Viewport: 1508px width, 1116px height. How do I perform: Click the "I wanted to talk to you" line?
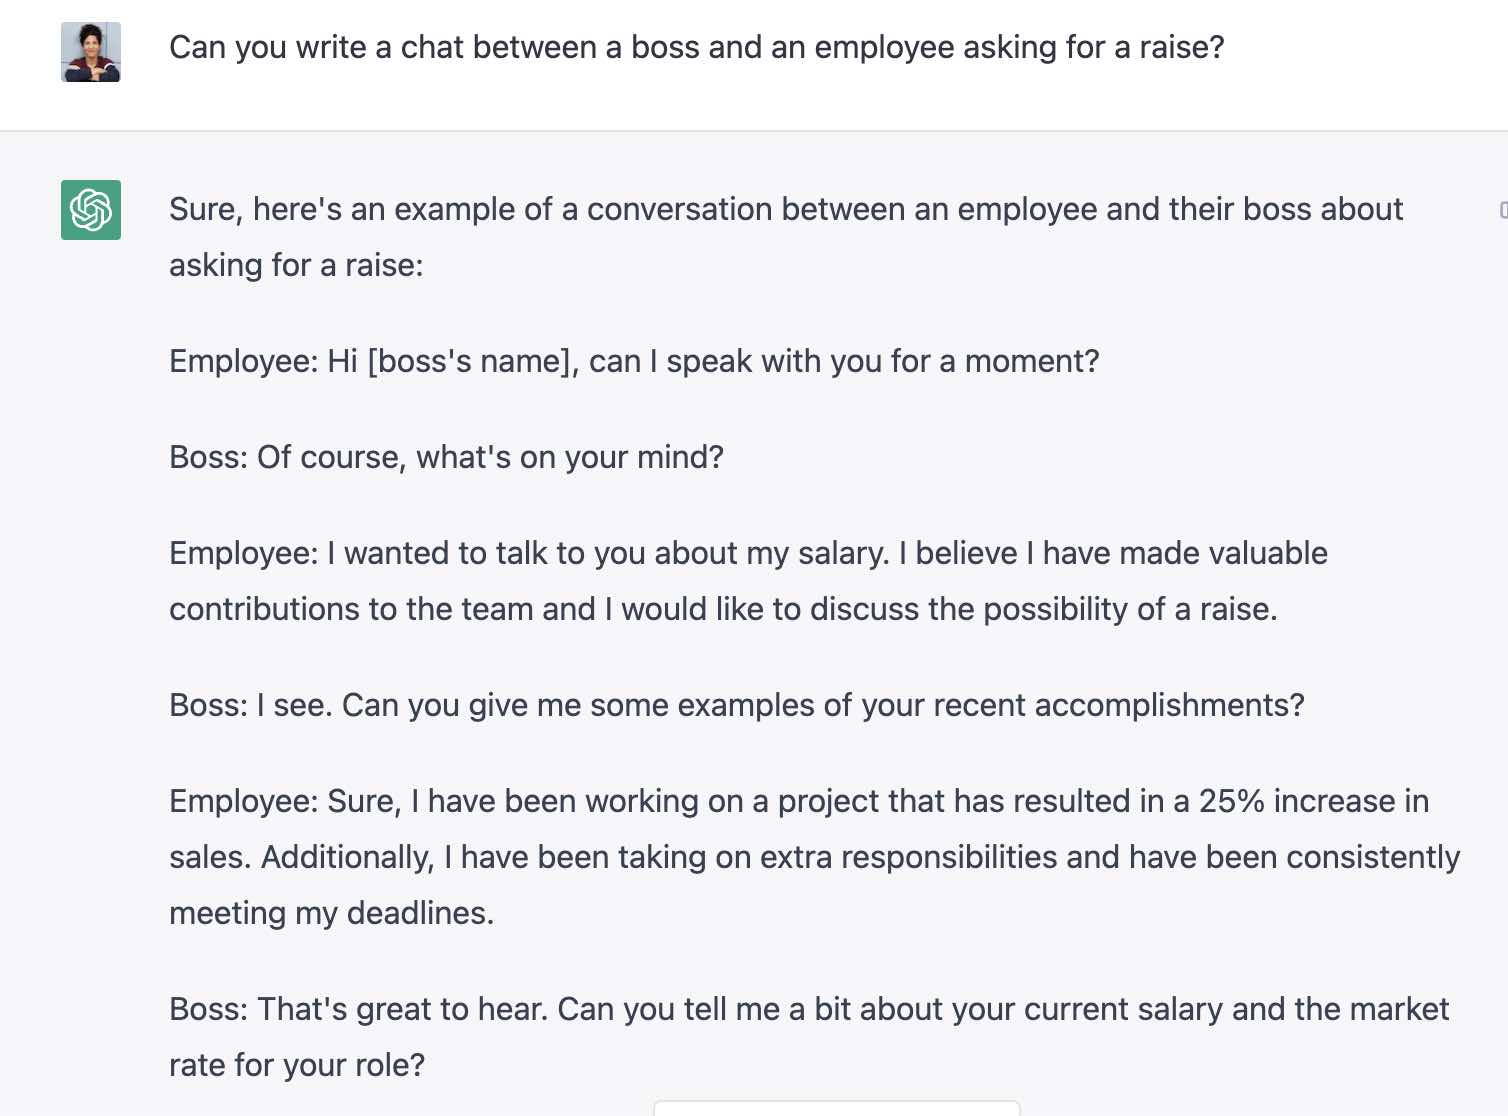[x=748, y=554]
